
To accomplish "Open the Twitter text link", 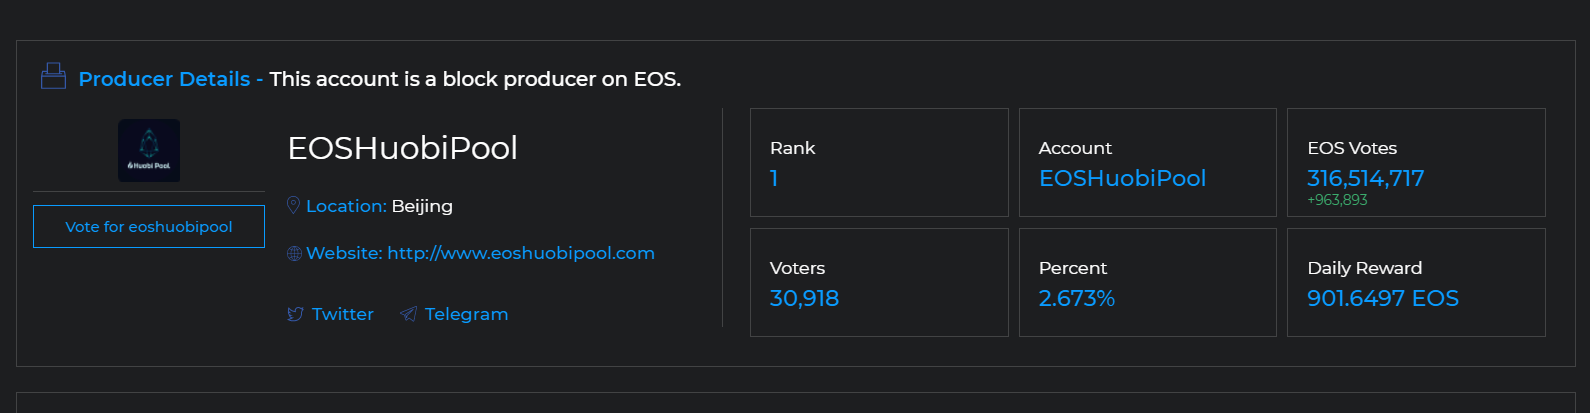I will [x=342, y=314].
